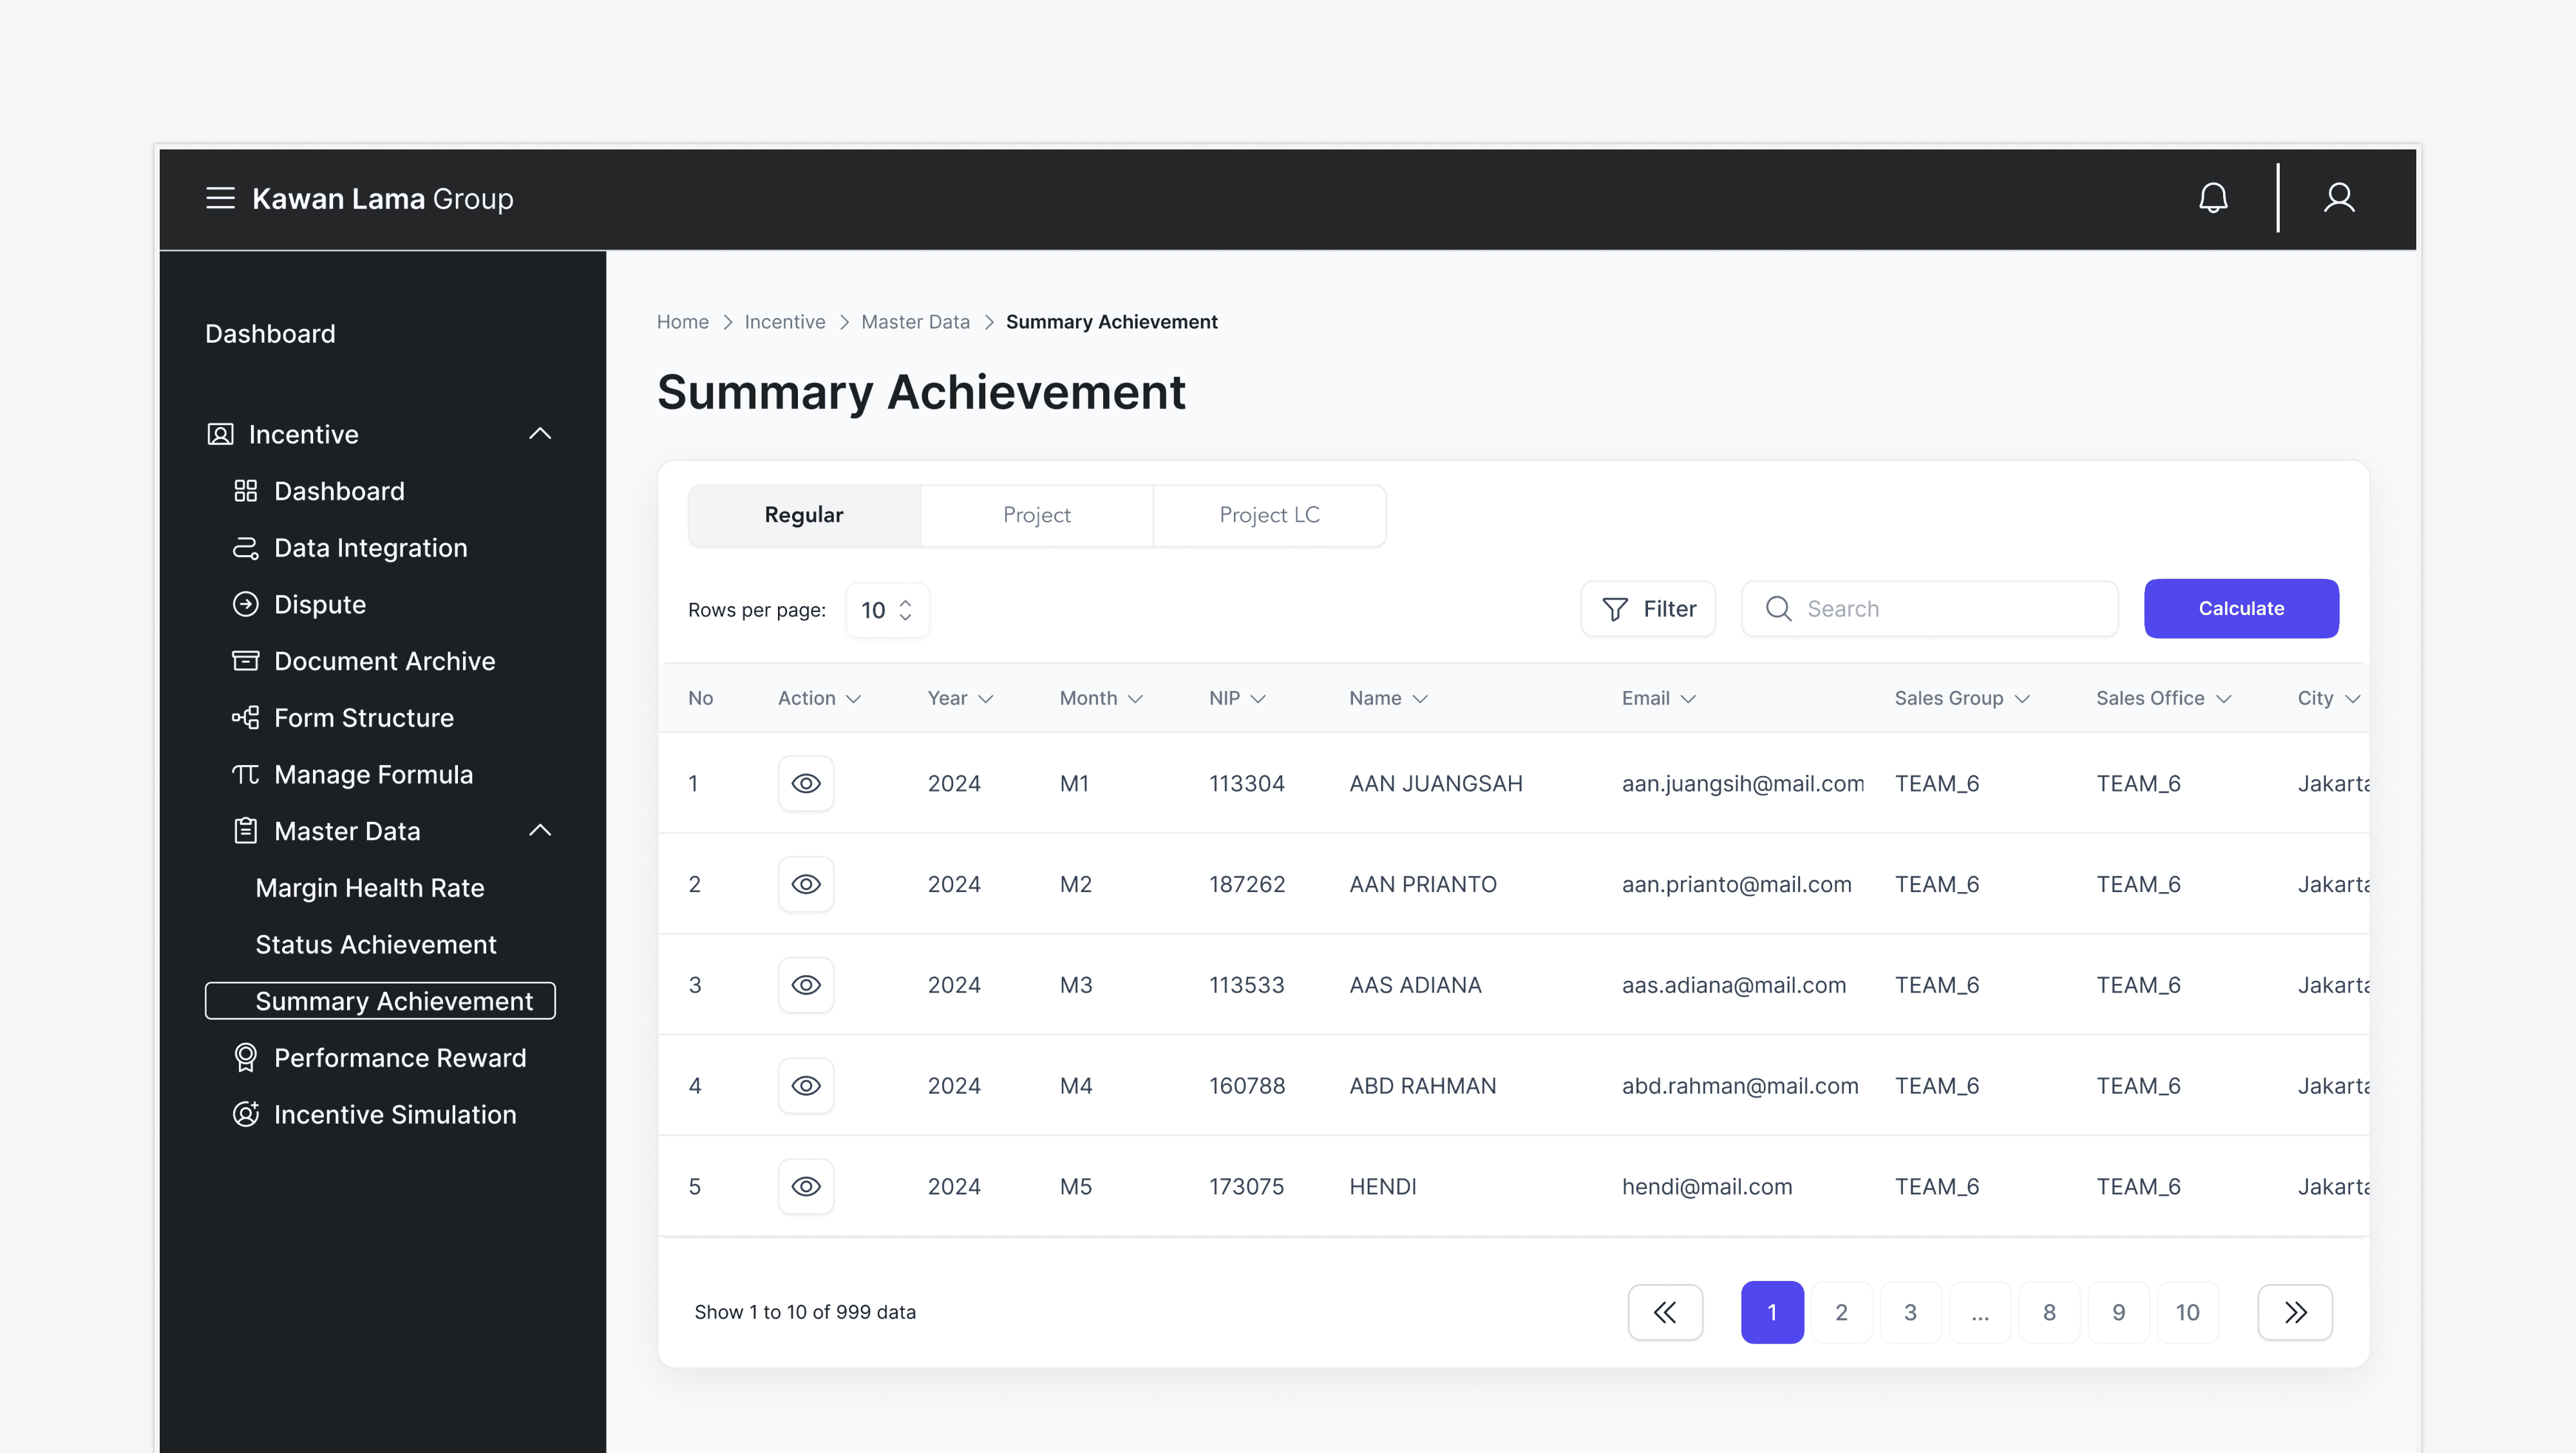This screenshot has height=1453, width=2576.
Task: Toggle eye icon on ABD RAHMAN row
Action: tap(806, 1085)
